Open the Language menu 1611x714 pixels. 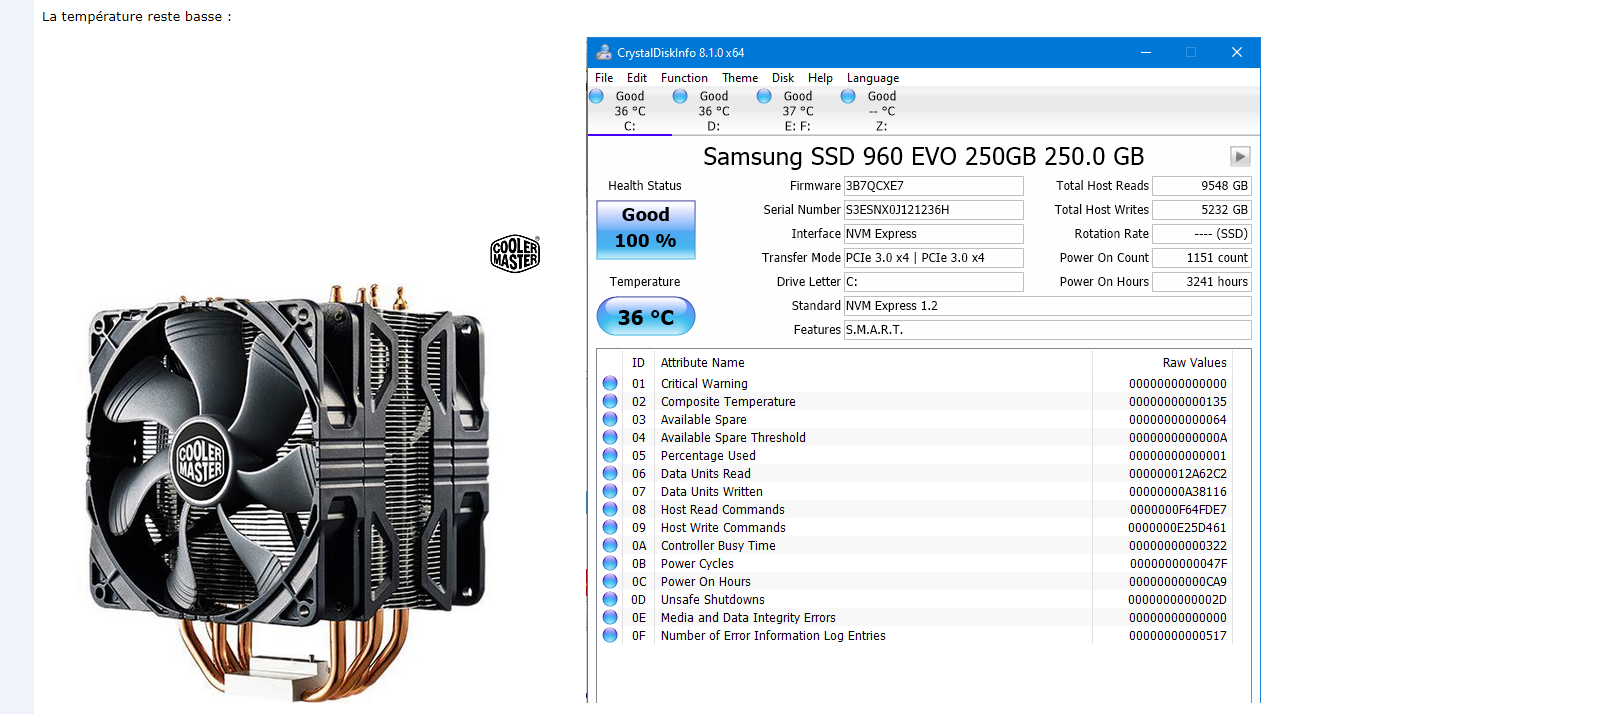point(872,78)
